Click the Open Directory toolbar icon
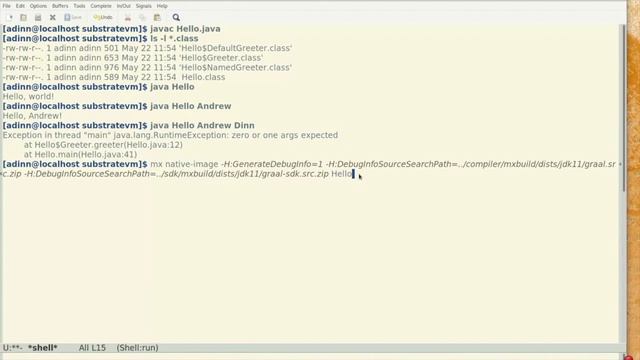Viewport: 640px width, 360px height. (x=38, y=18)
